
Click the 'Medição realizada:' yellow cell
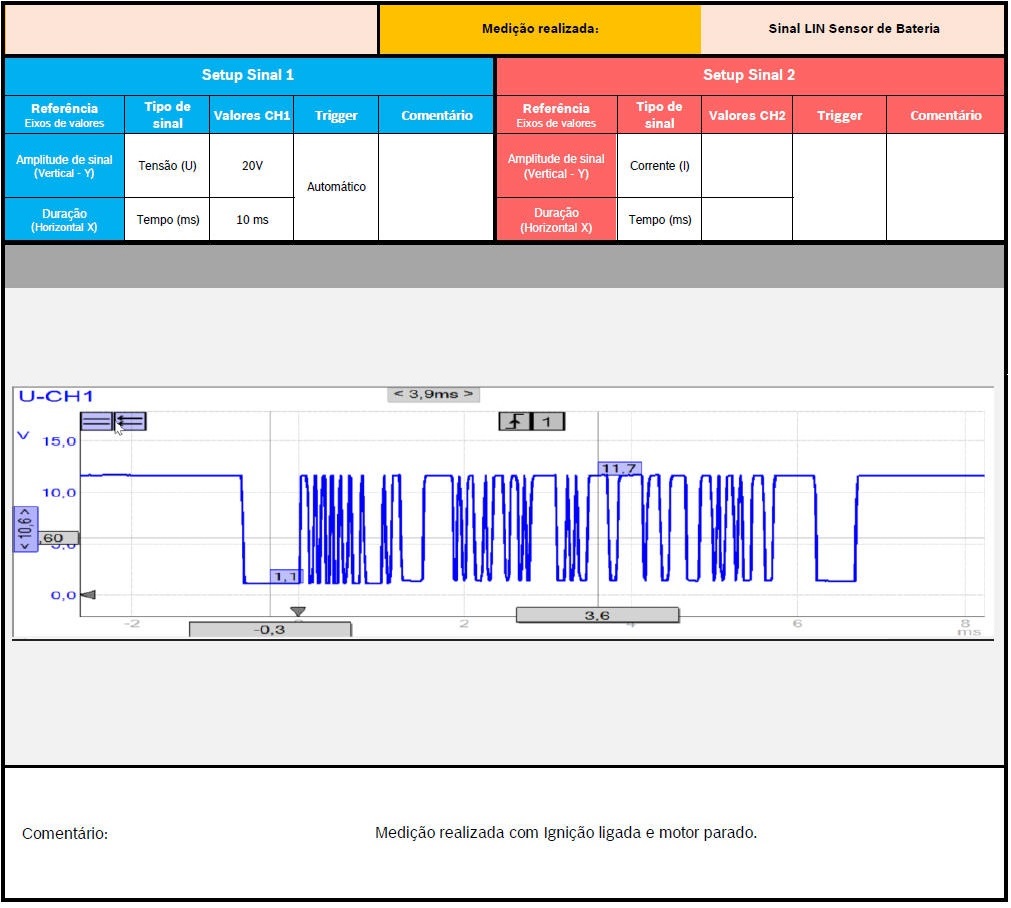point(540,29)
